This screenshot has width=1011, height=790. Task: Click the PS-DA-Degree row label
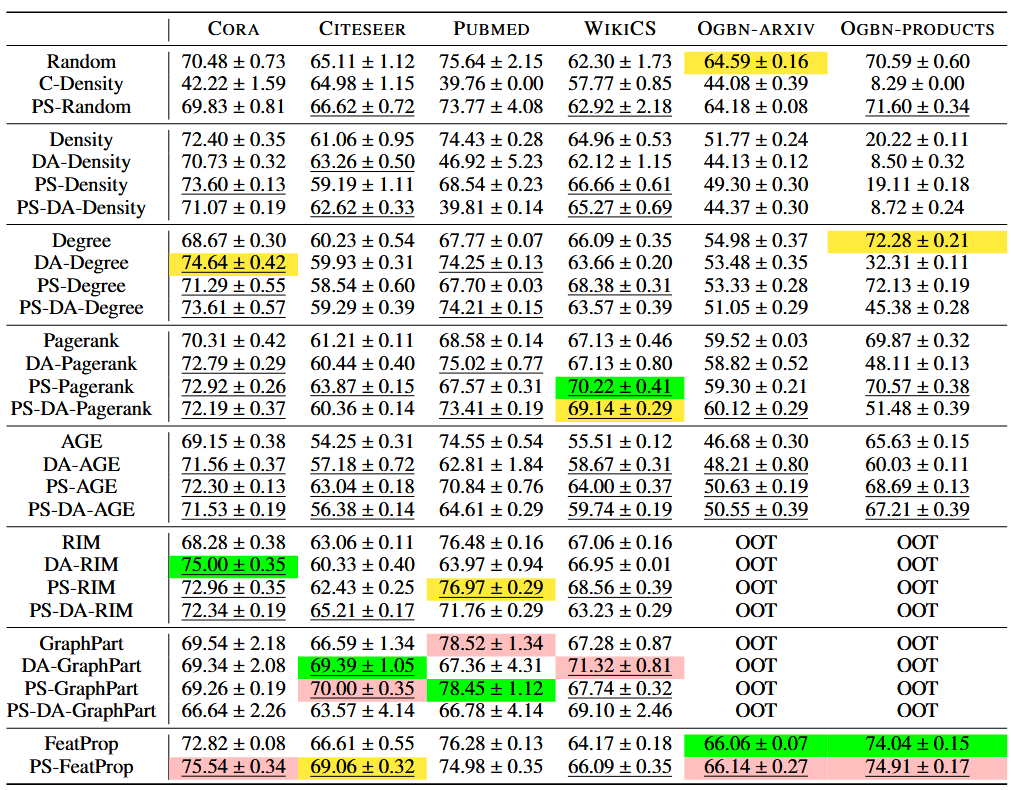(81, 308)
